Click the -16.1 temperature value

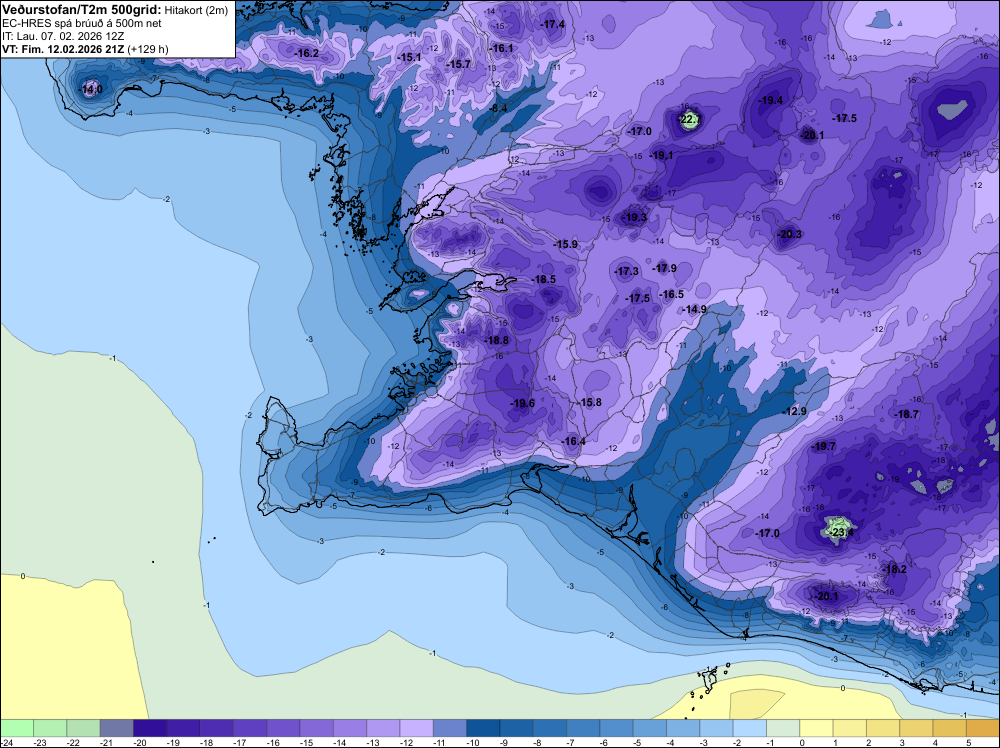coord(501,48)
